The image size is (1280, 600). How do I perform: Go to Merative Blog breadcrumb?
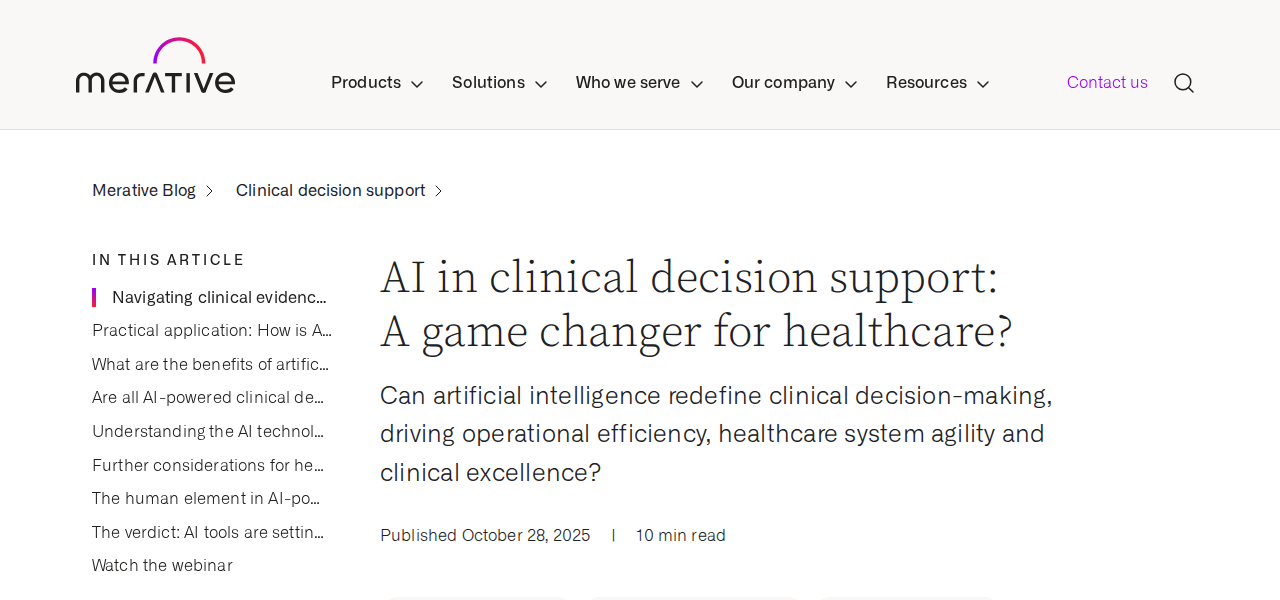click(144, 191)
